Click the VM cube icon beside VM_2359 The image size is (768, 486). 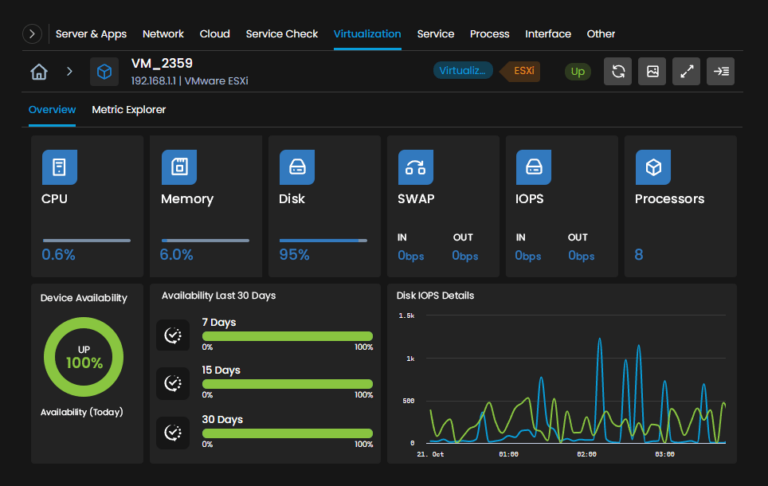point(104,72)
